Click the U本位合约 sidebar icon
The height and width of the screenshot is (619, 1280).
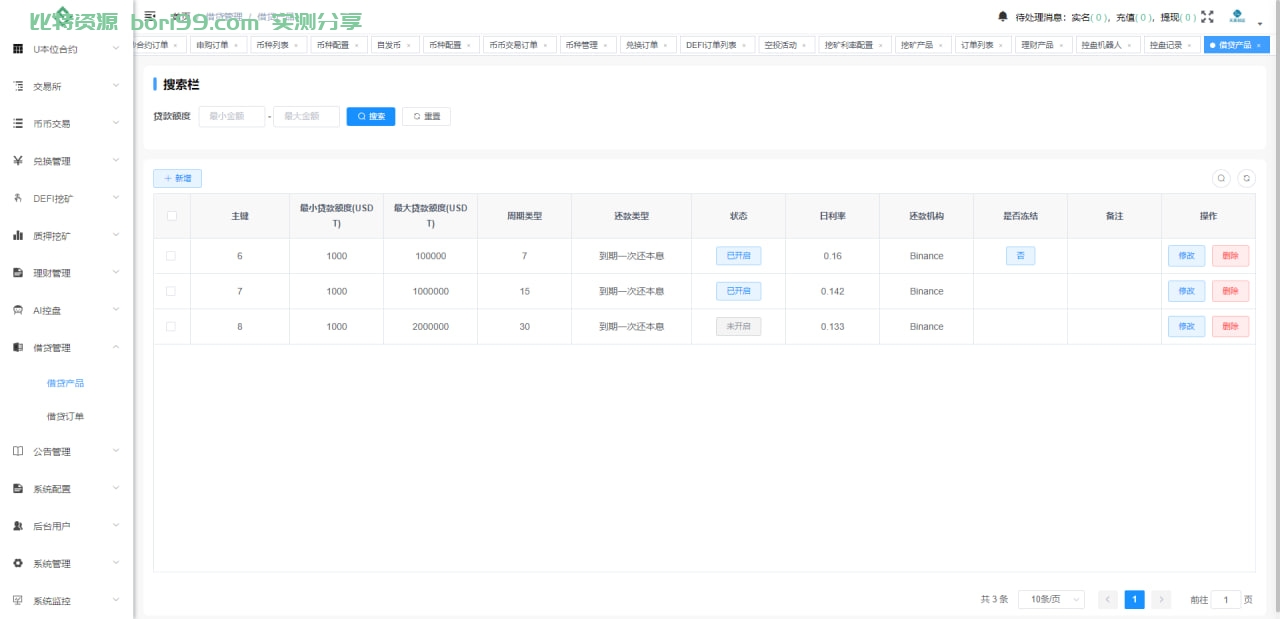pyautogui.click(x=18, y=49)
